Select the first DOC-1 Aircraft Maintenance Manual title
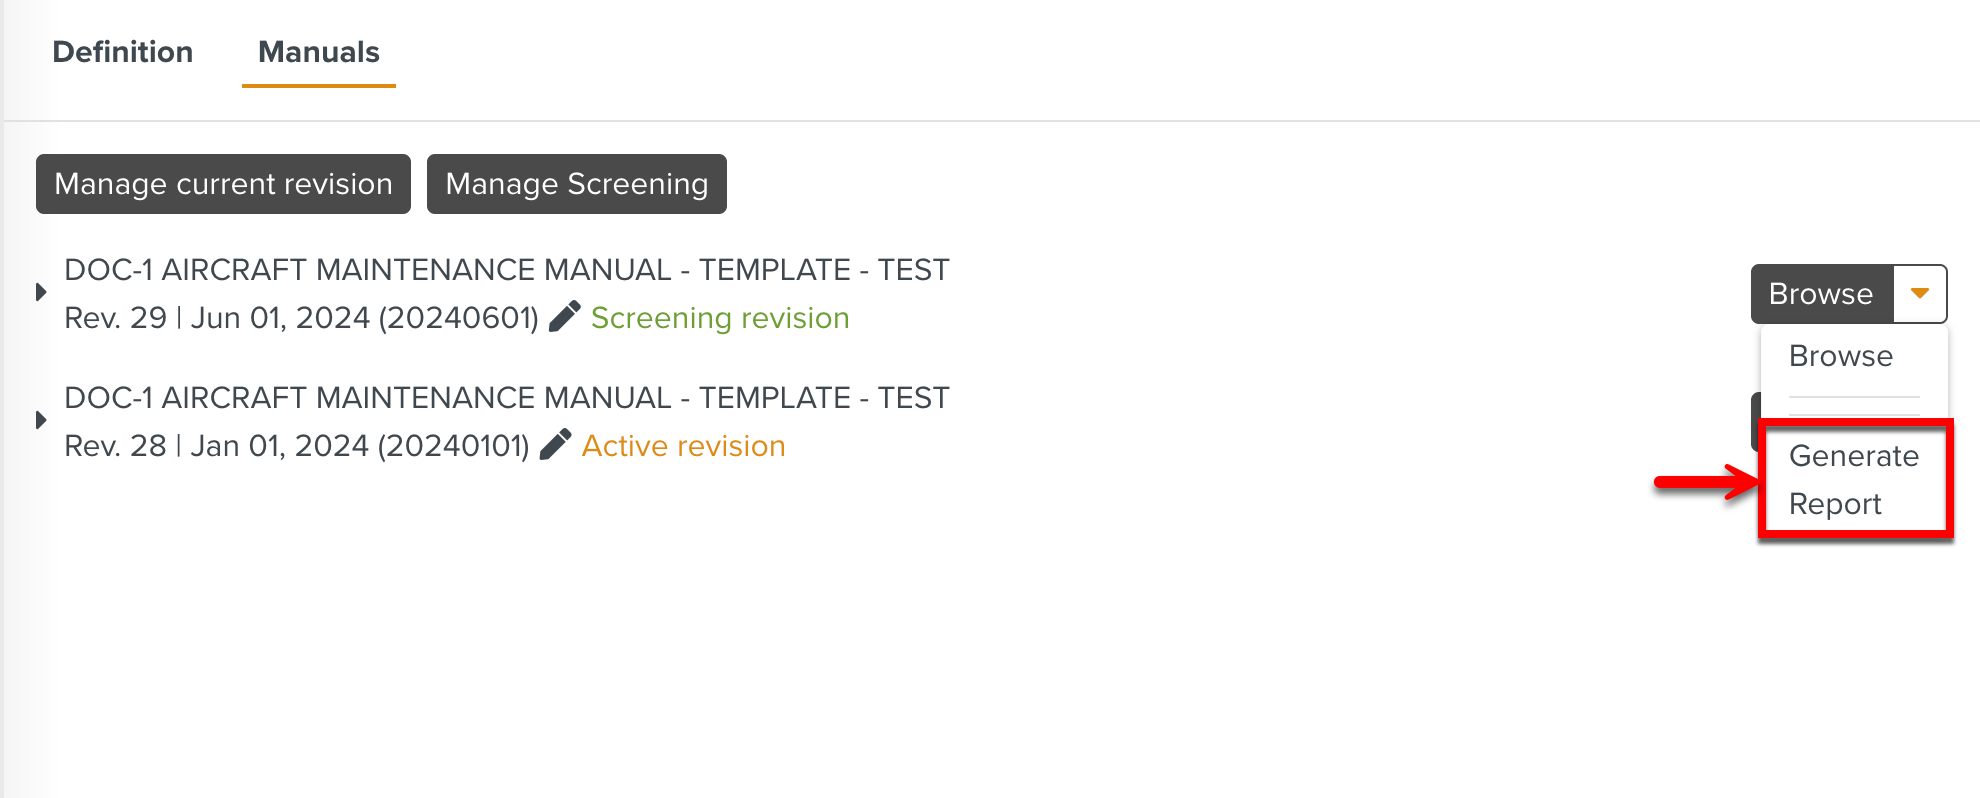 pos(507,270)
